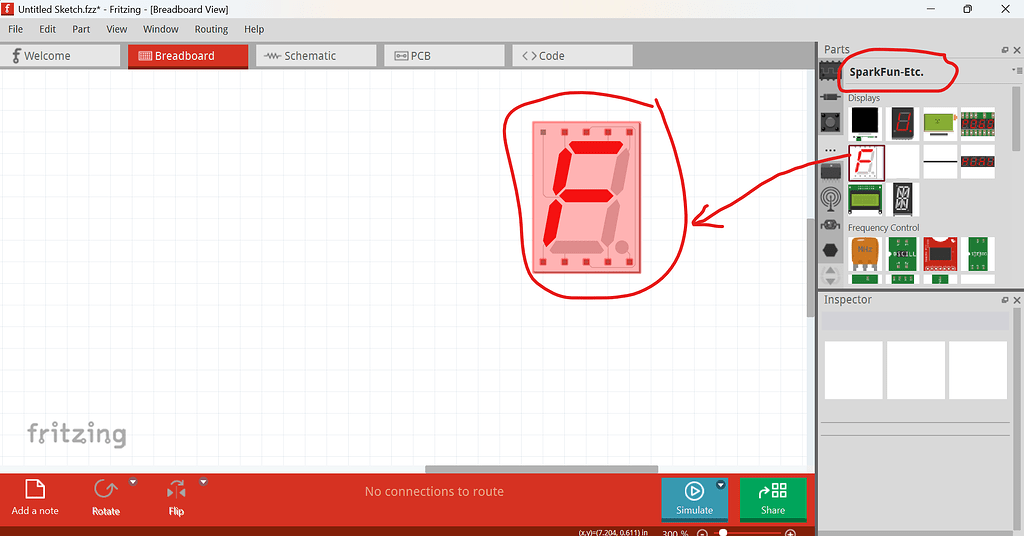The height and width of the screenshot is (536, 1024).
Task: Click the Displays category heading
Action: 864,98
